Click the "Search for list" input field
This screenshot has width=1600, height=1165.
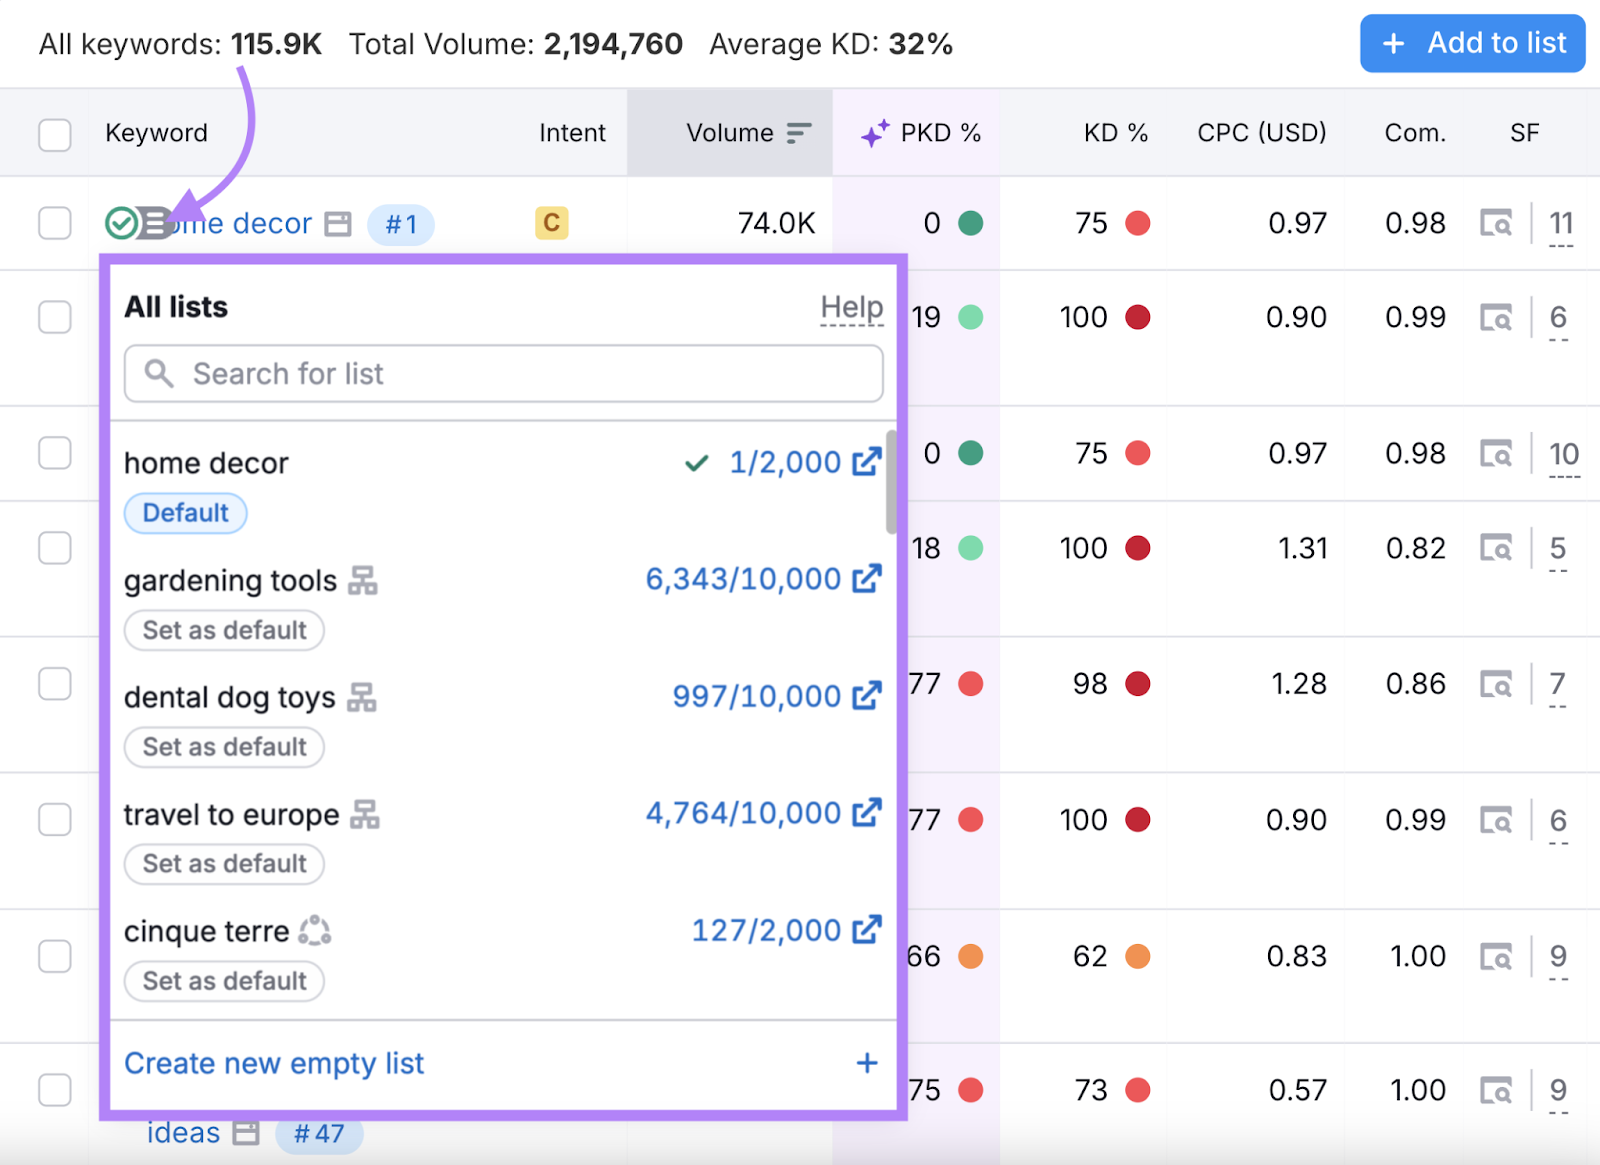pos(500,373)
